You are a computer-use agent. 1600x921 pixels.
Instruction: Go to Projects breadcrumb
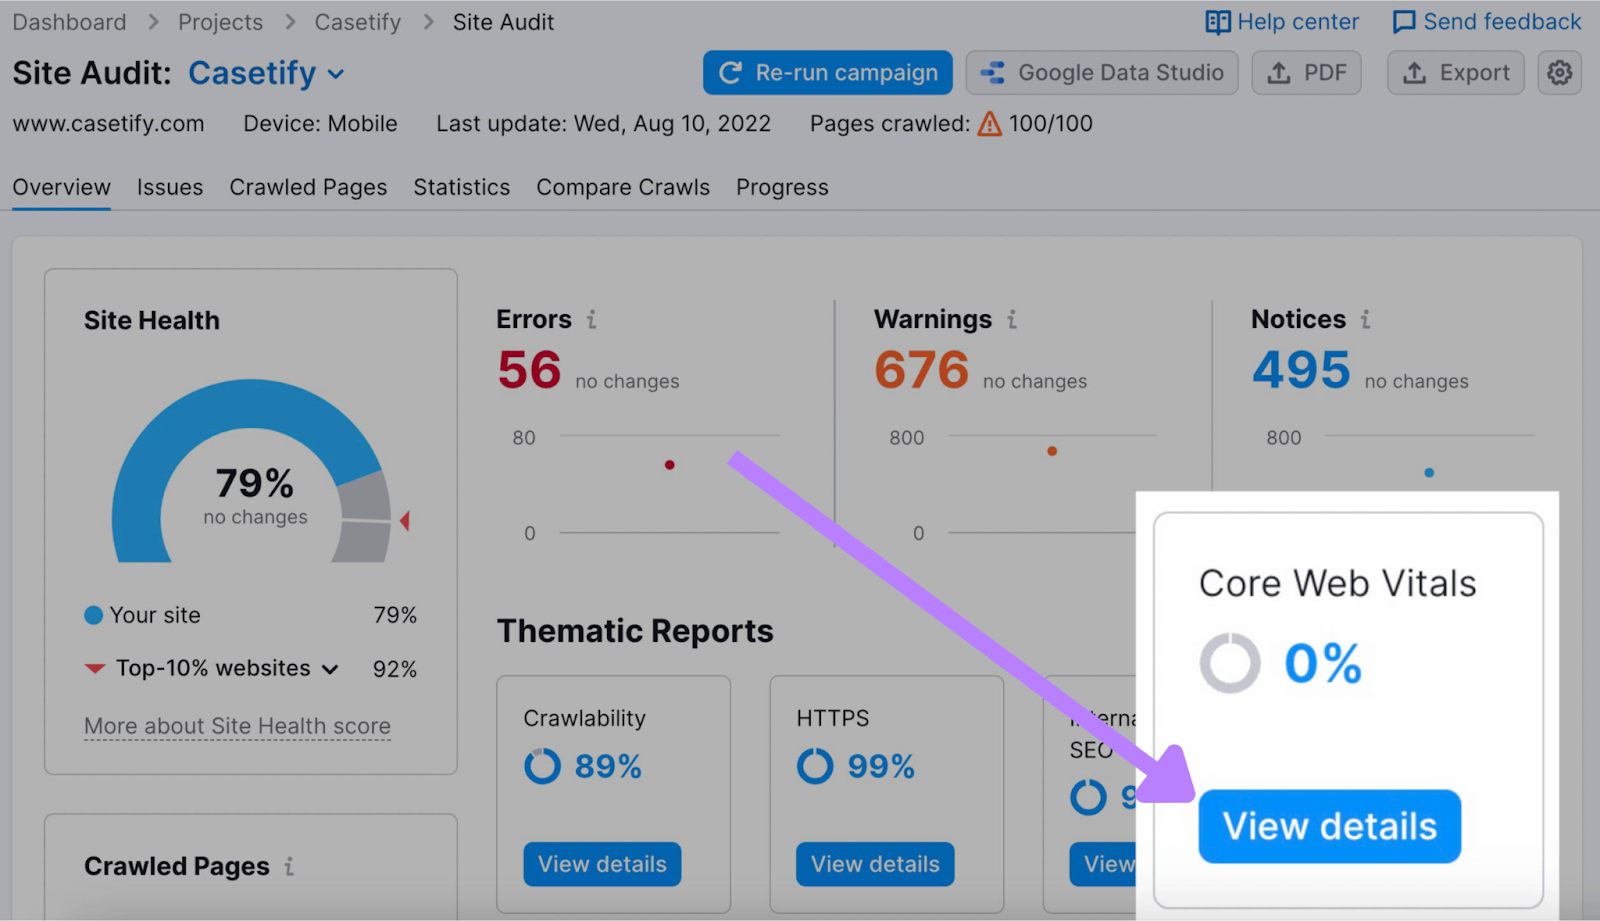pyautogui.click(x=221, y=22)
